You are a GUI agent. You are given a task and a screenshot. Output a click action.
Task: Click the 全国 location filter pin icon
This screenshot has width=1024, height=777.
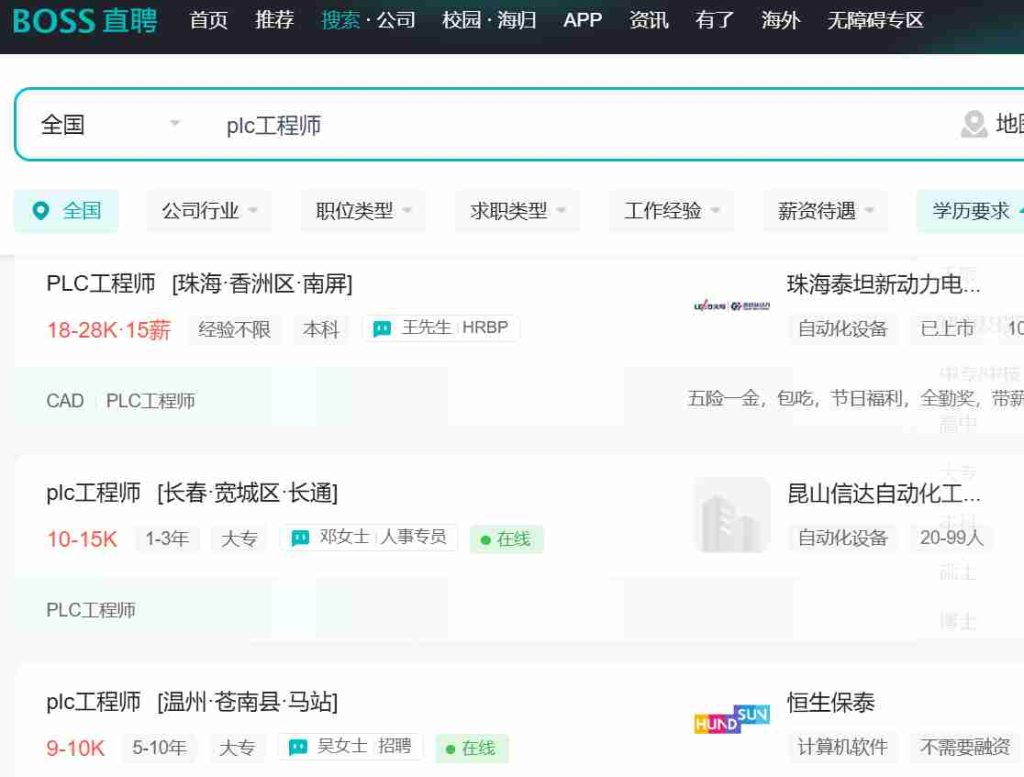40,210
